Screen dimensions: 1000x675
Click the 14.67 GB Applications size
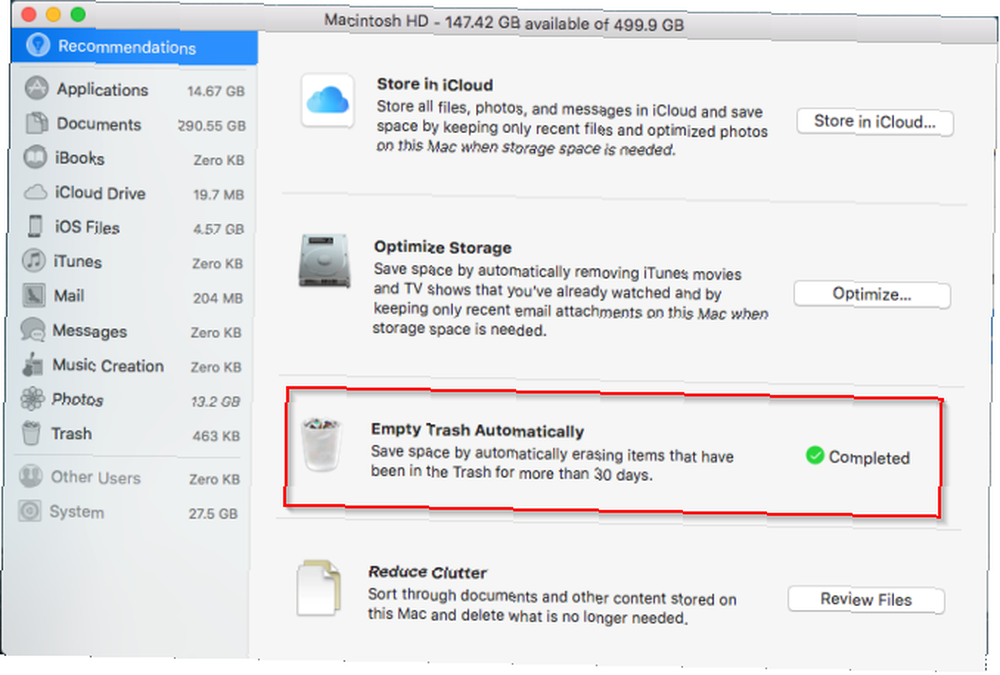[216, 91]
